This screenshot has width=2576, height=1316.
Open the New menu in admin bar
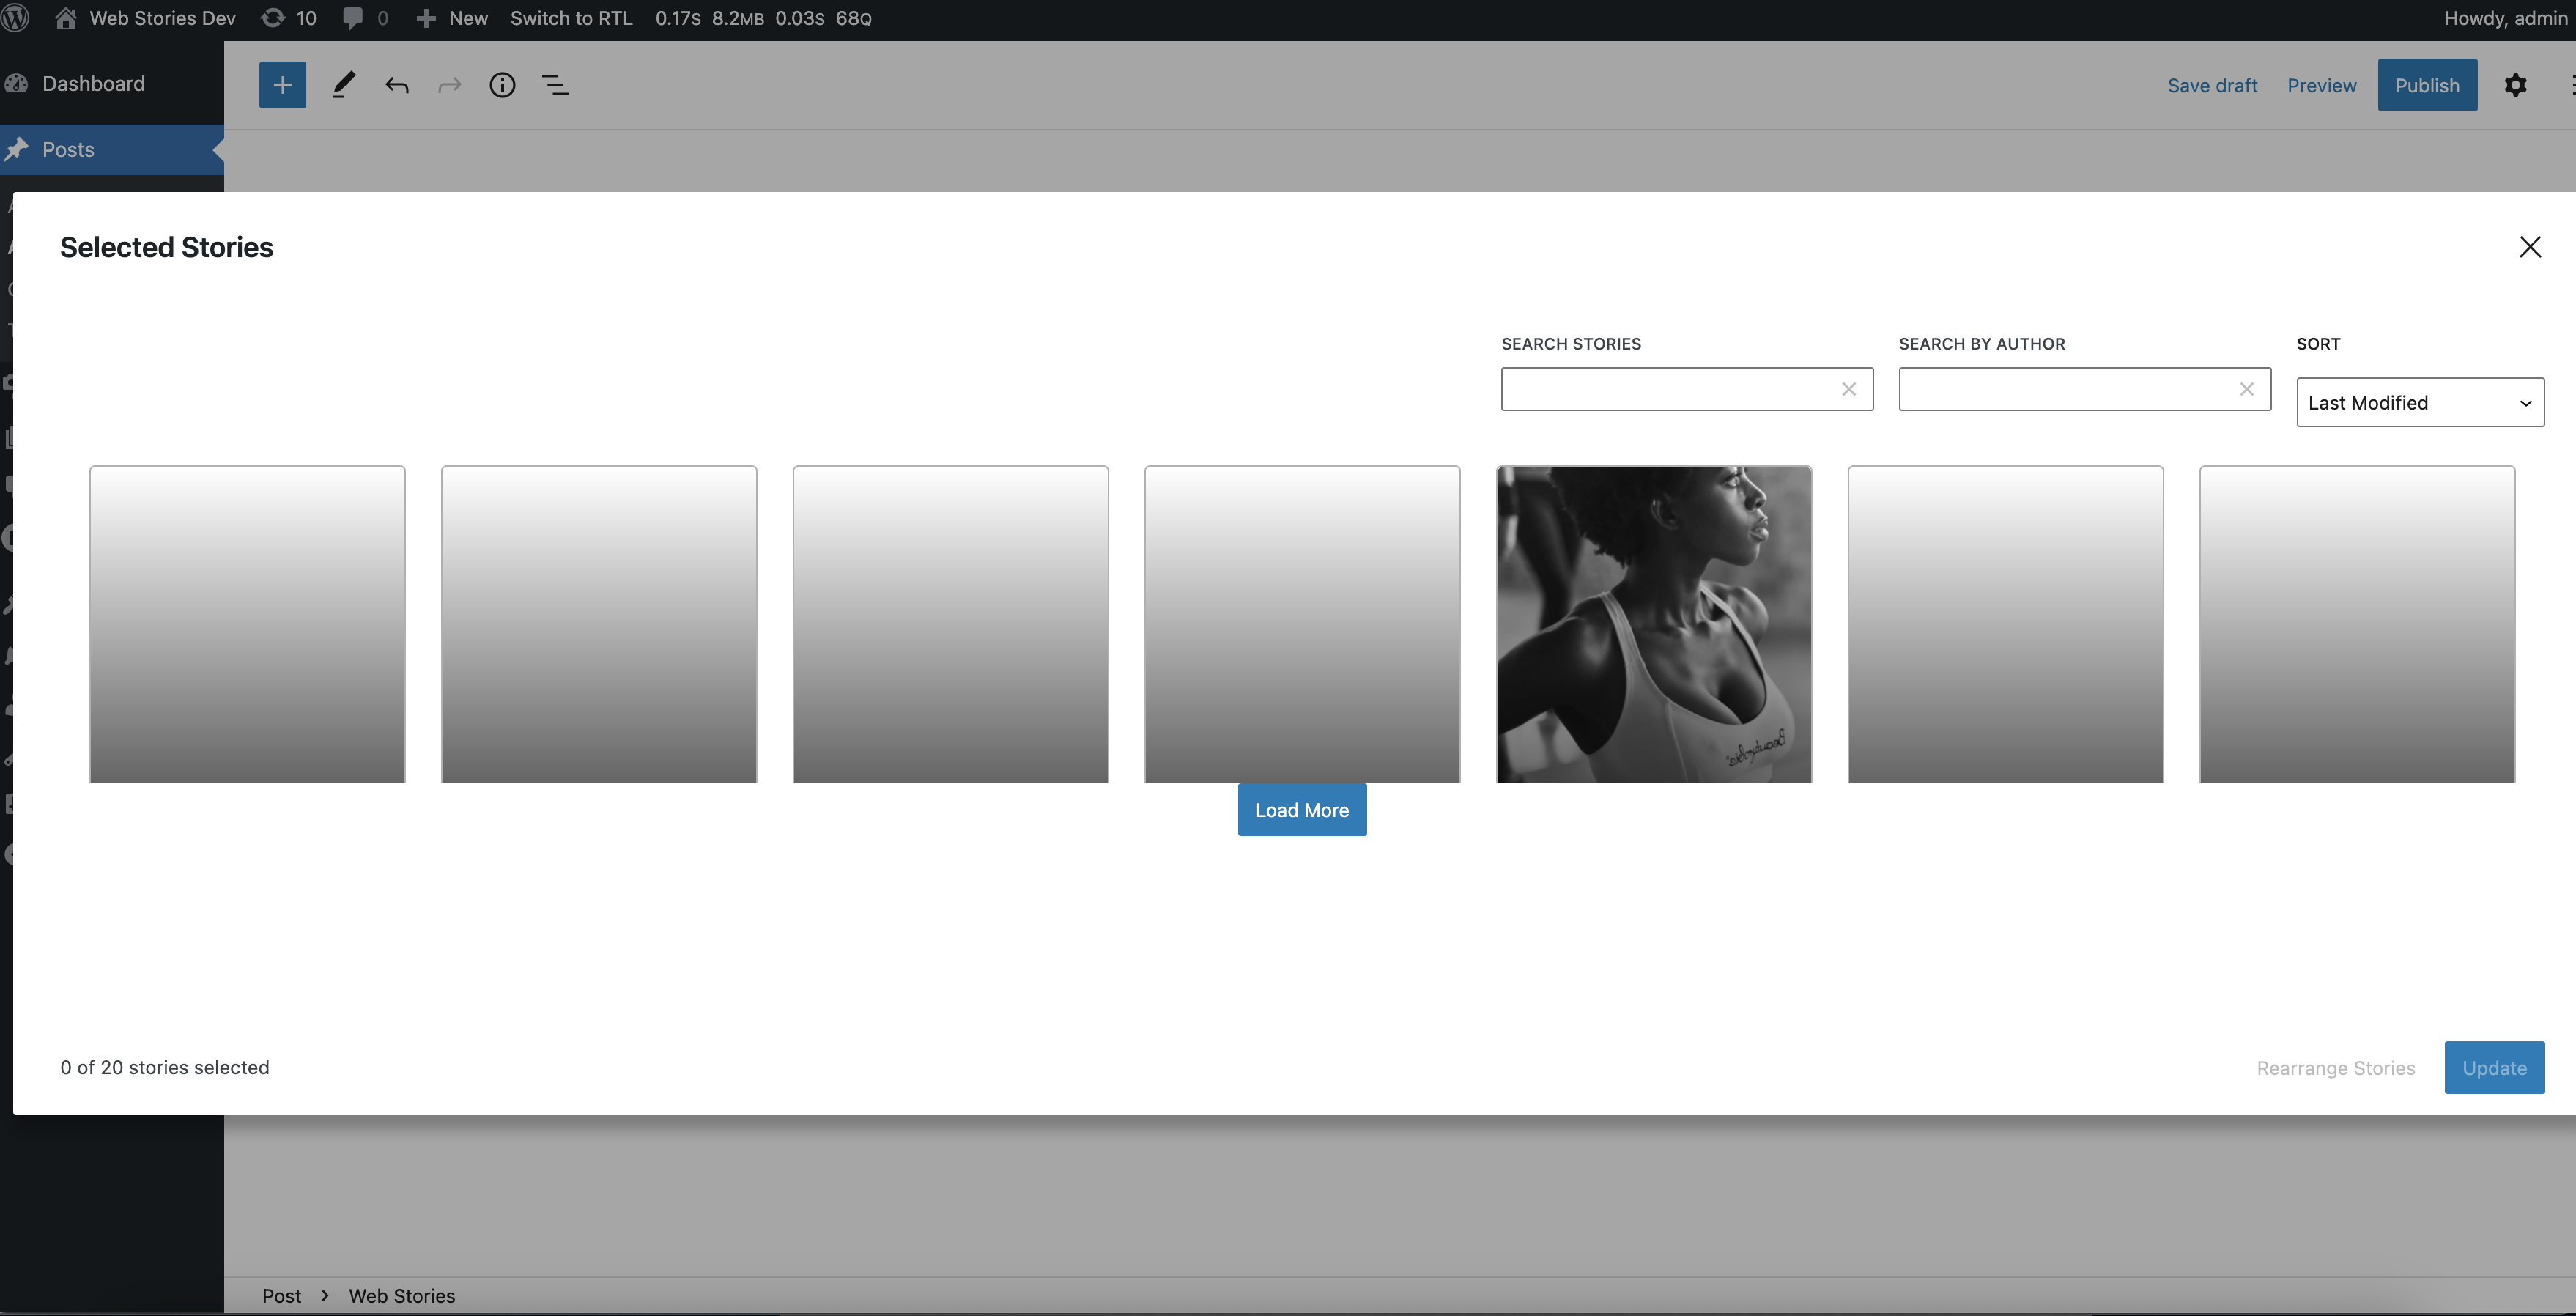pos(451,18)
